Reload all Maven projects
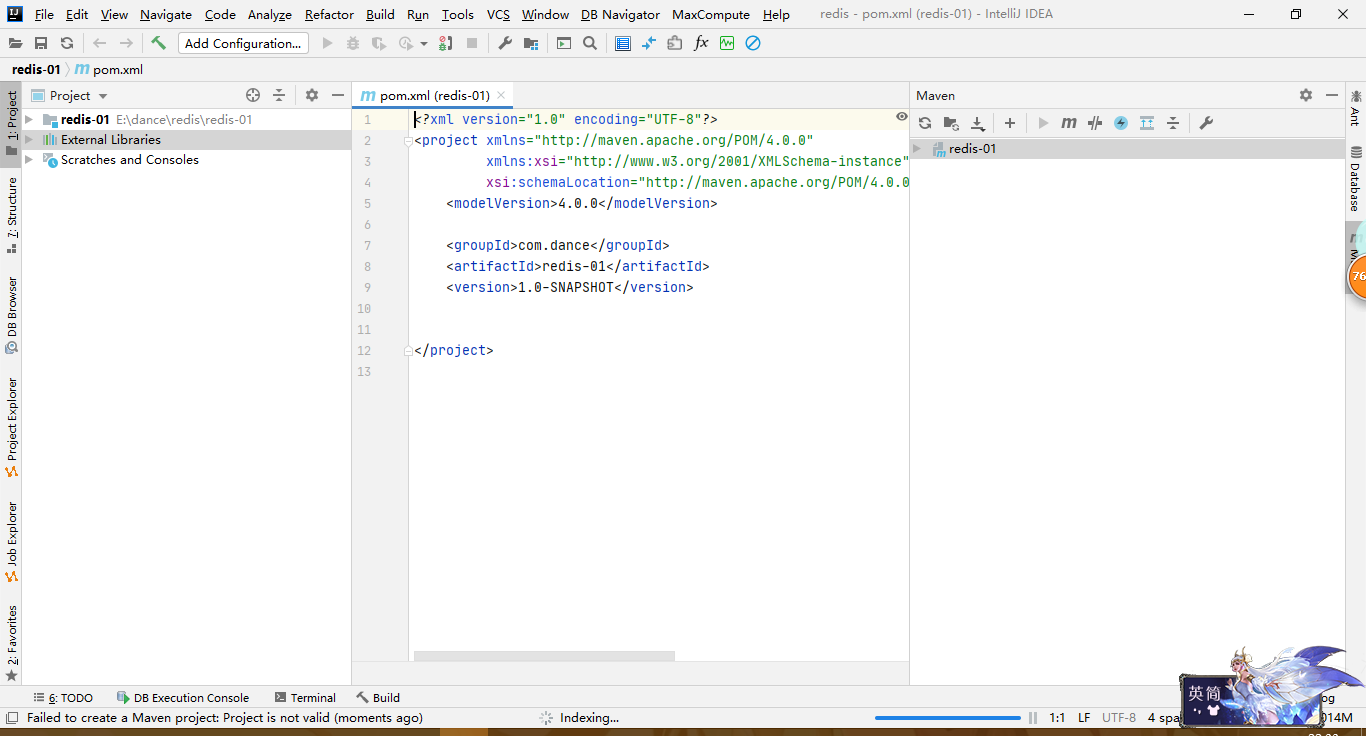This screenshot has height=736, width=1366. [x=925, y=122]
